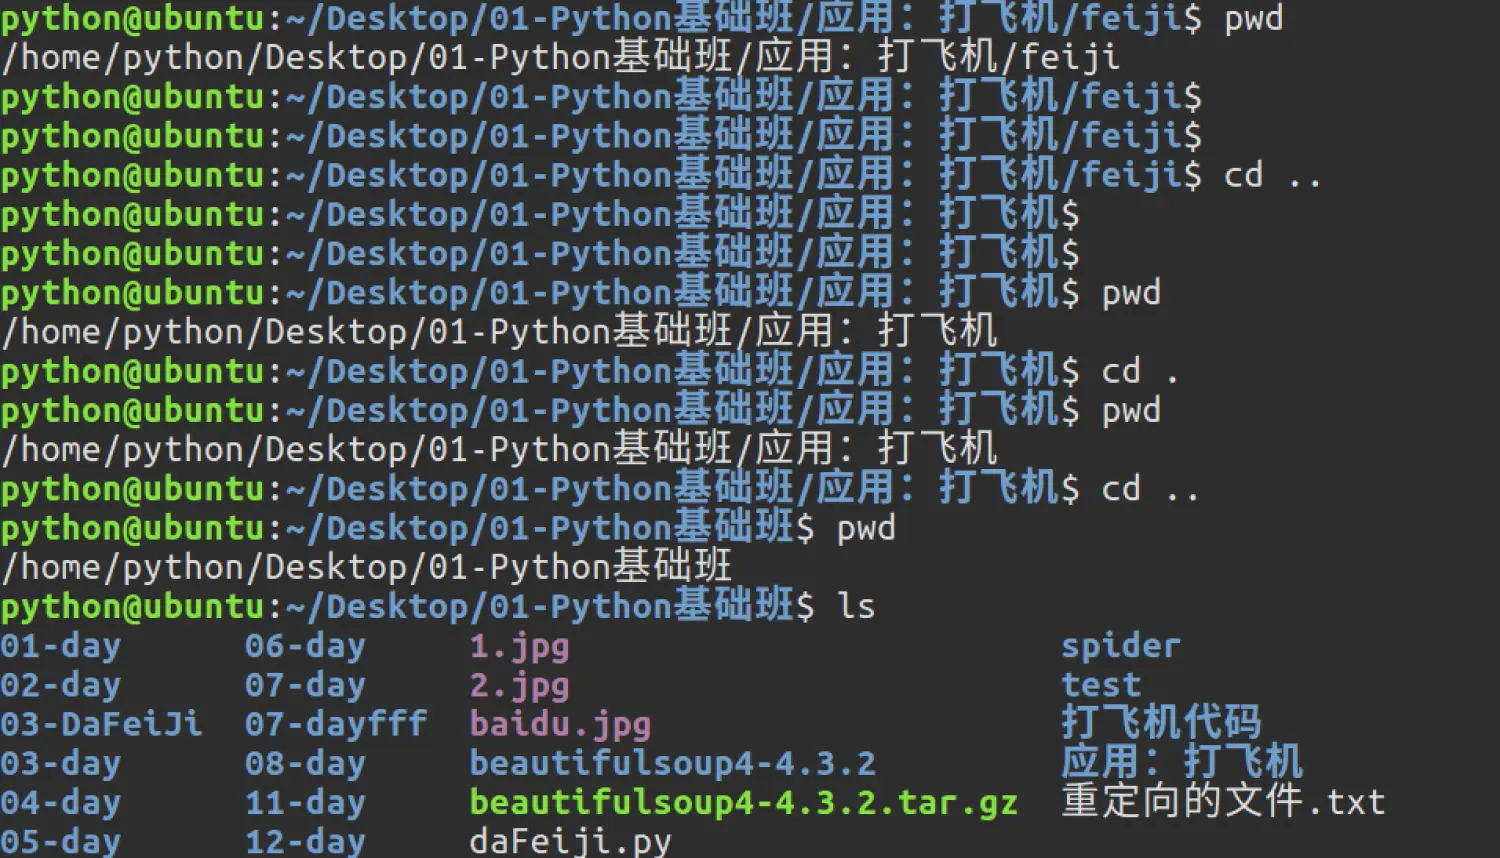The width and height of the screenshot is (1500, 858).
Task: Click the pwd command after 01-Python基础班$ prompt
Action: pos(866,529)
